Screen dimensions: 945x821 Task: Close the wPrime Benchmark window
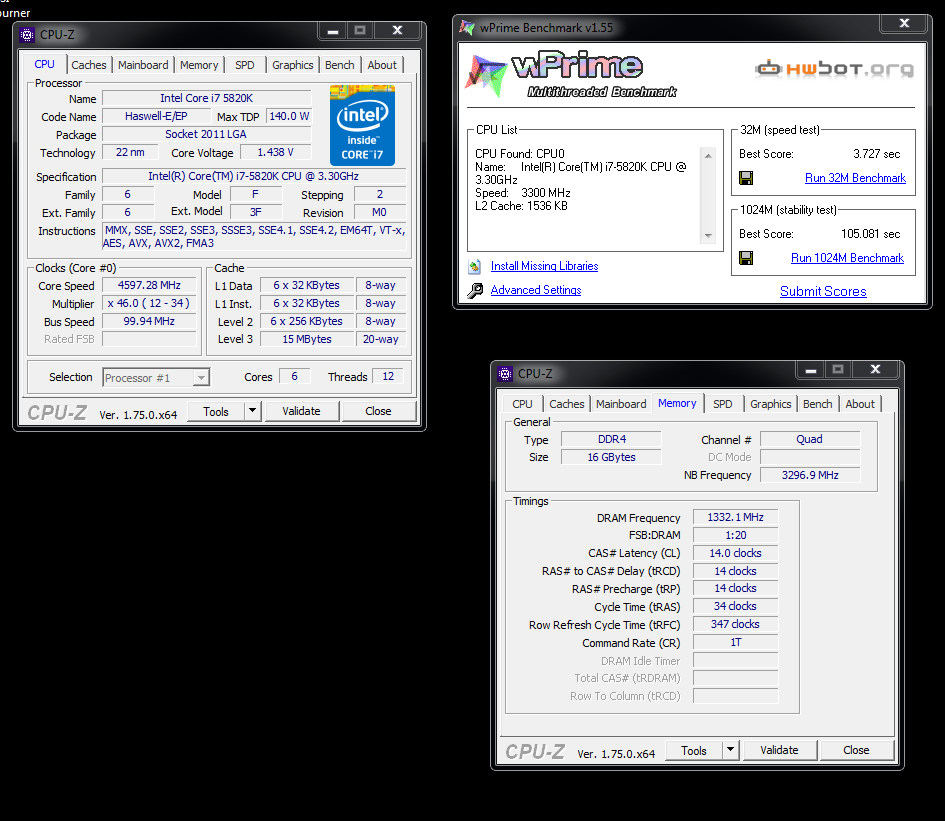pyautogui.click(x=904, y=23)
